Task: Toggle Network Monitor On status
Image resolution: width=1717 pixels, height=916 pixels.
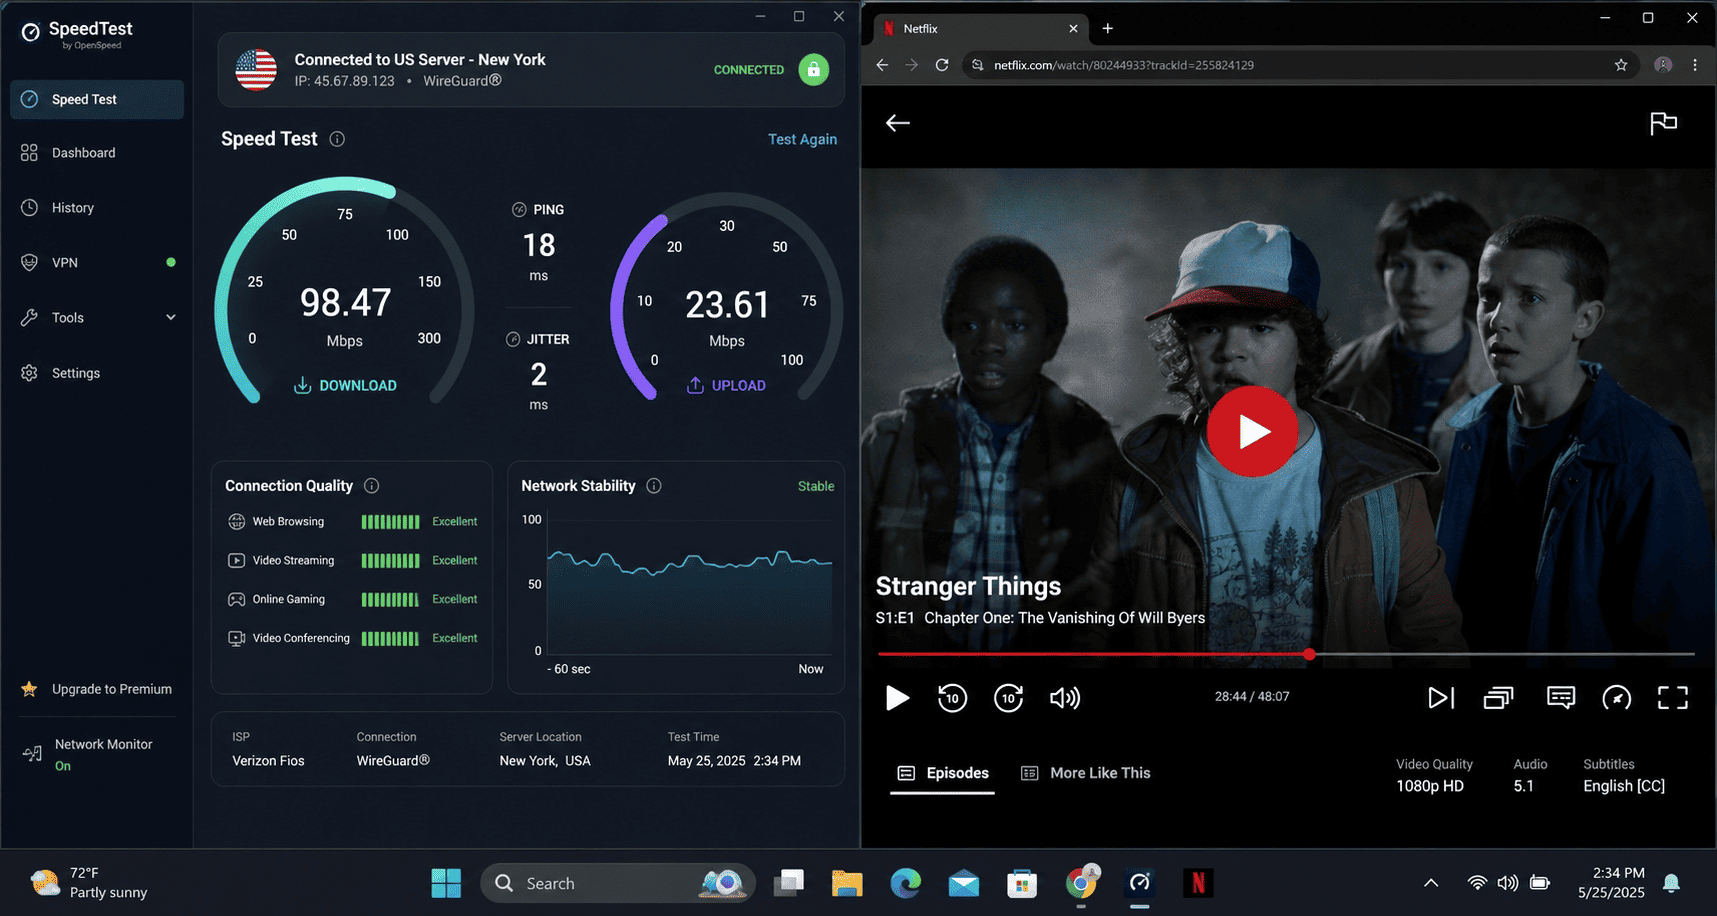Action: pos(63,766)
